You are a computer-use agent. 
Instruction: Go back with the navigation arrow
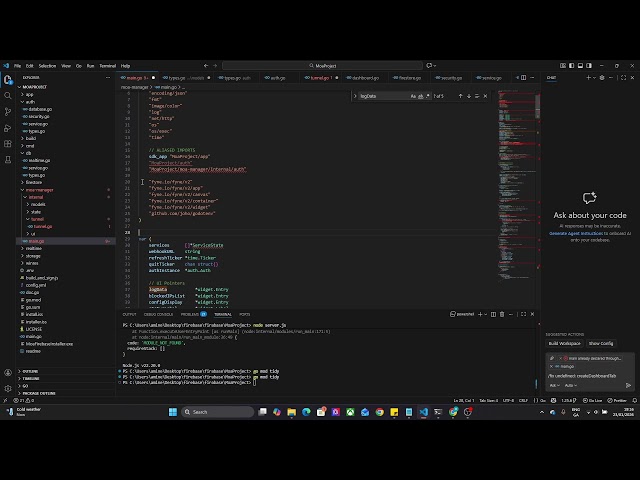click(206, 65)
